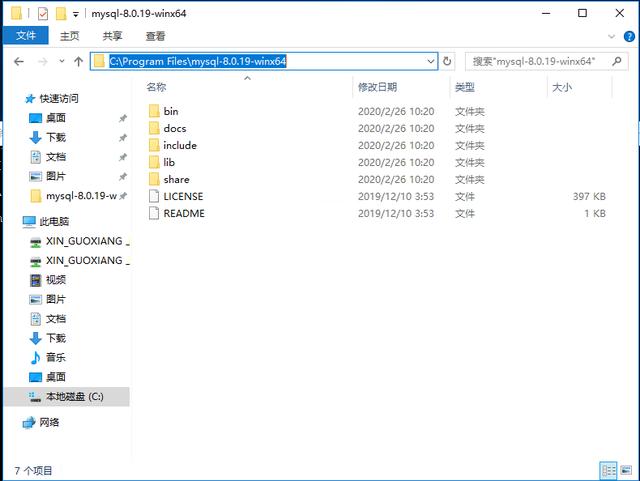Screen dimensions: 640x481
Task: Select the LICENSE file icon
Action: (x=154, y=196)
